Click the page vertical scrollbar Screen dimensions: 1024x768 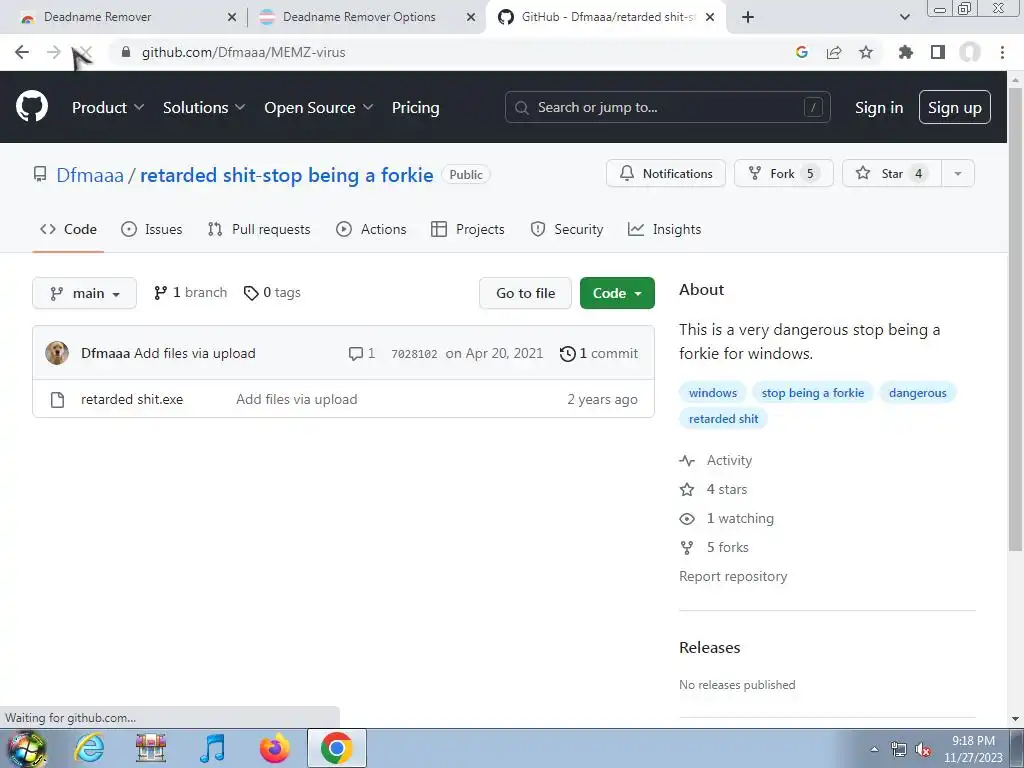point(1016,319)
